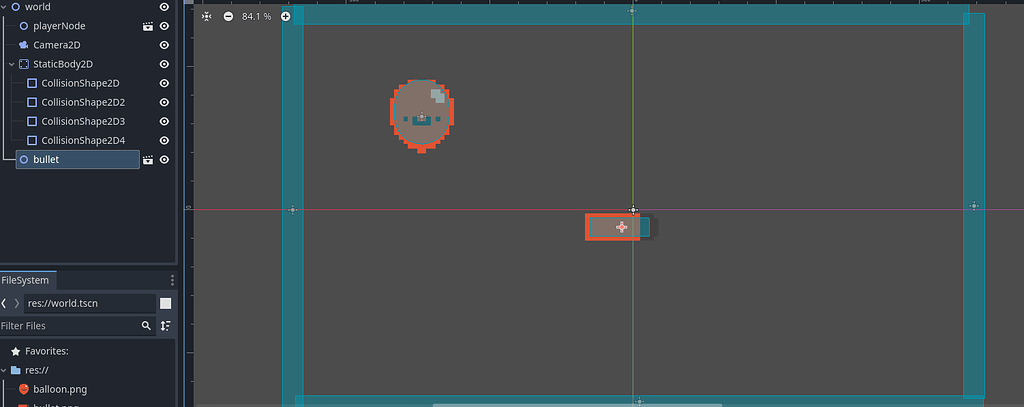Go to previous folder in FileSystem
The image size is (1024, 407).
tap(4, 303)
